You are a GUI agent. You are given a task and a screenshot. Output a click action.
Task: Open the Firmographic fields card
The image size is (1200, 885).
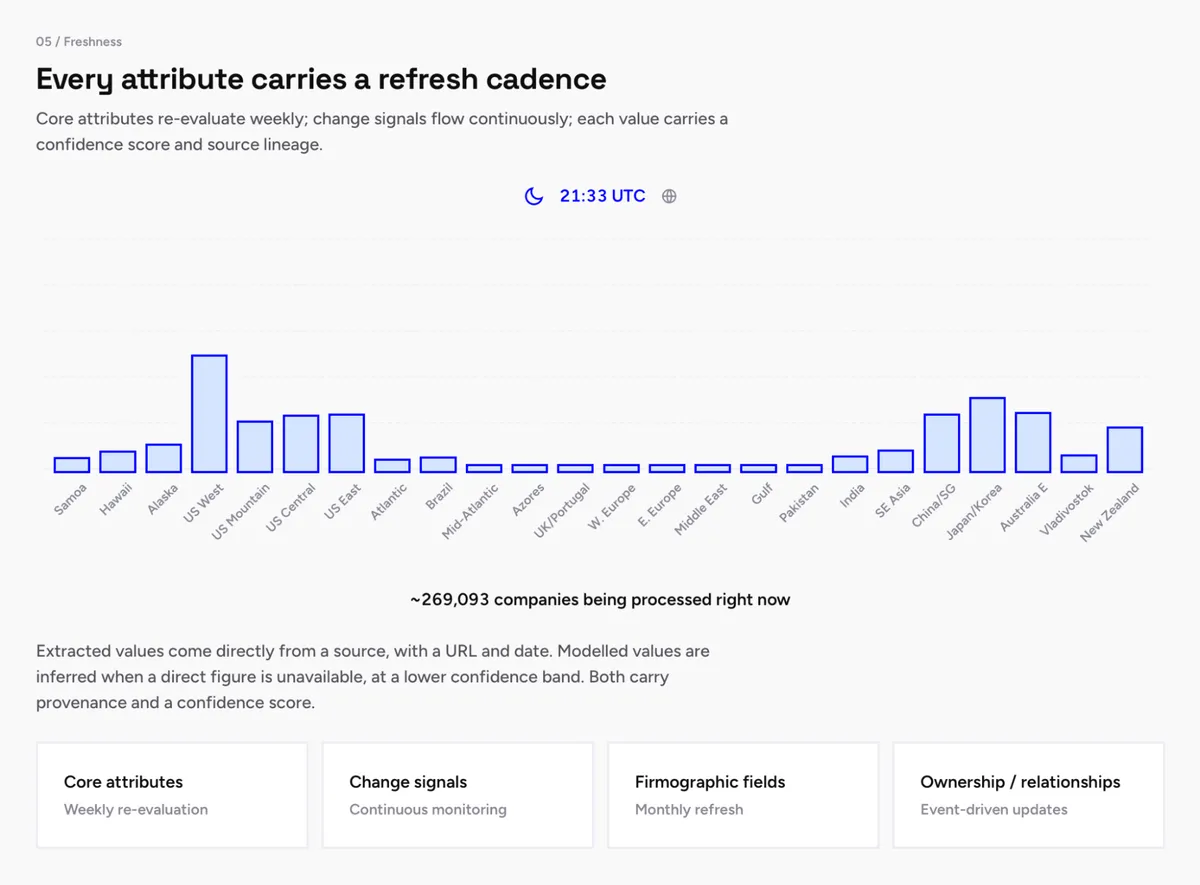(743, 795)
